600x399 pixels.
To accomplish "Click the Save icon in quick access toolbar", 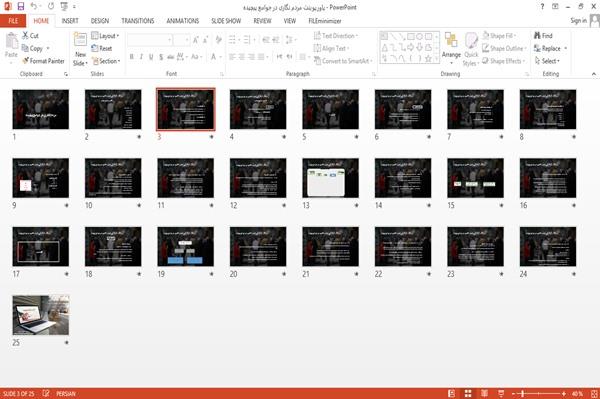I will coord(21,7).
